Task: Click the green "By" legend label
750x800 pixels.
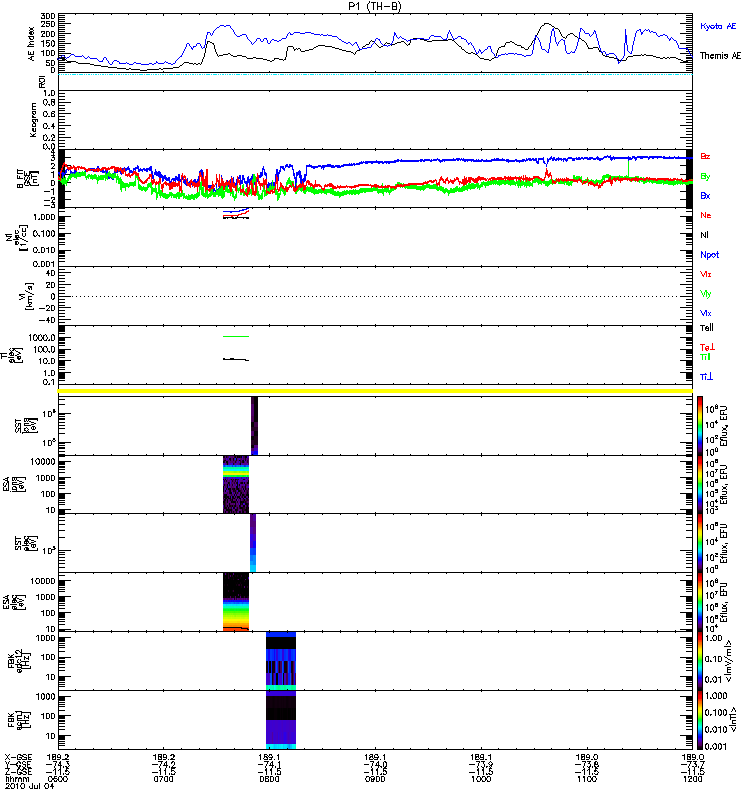Action: tap(705, 177)
